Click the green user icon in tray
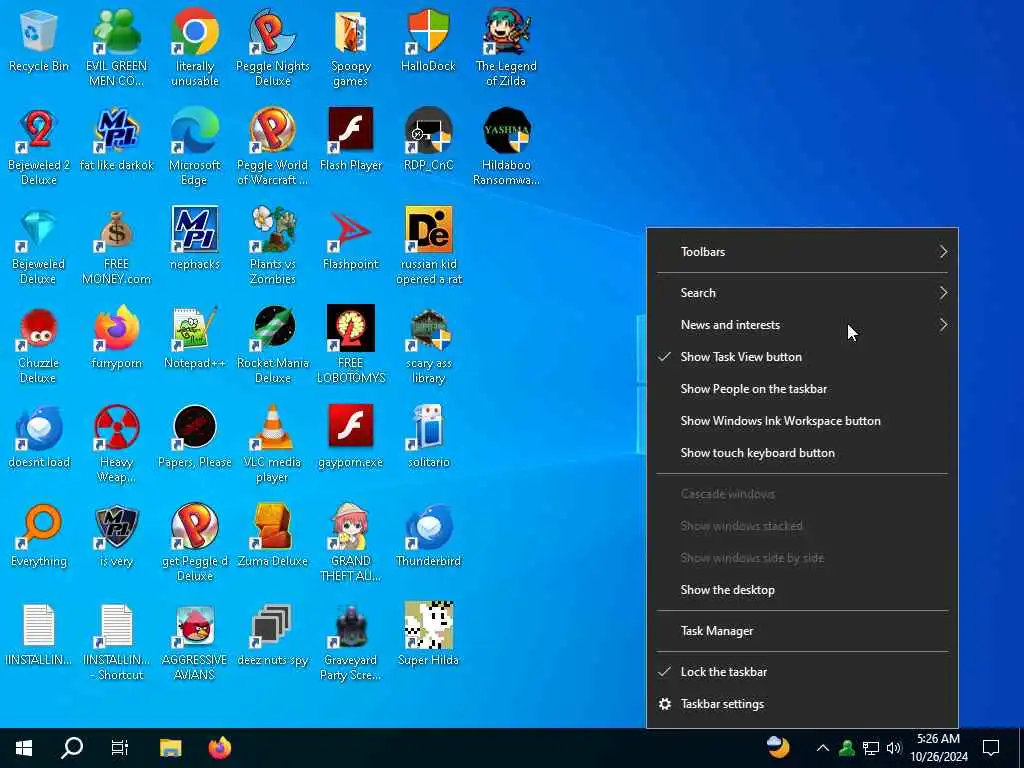Image resolution: width=1024 pixels, height=768 pixels. click(x=847, y=748)
